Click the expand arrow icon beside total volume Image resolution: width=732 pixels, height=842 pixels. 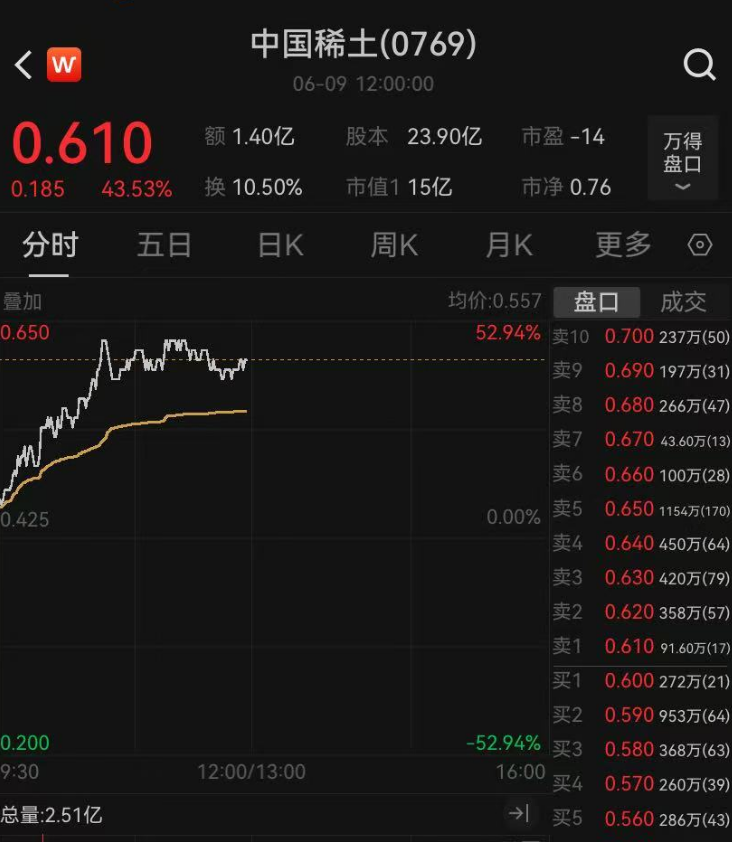(x=518, y=814)
